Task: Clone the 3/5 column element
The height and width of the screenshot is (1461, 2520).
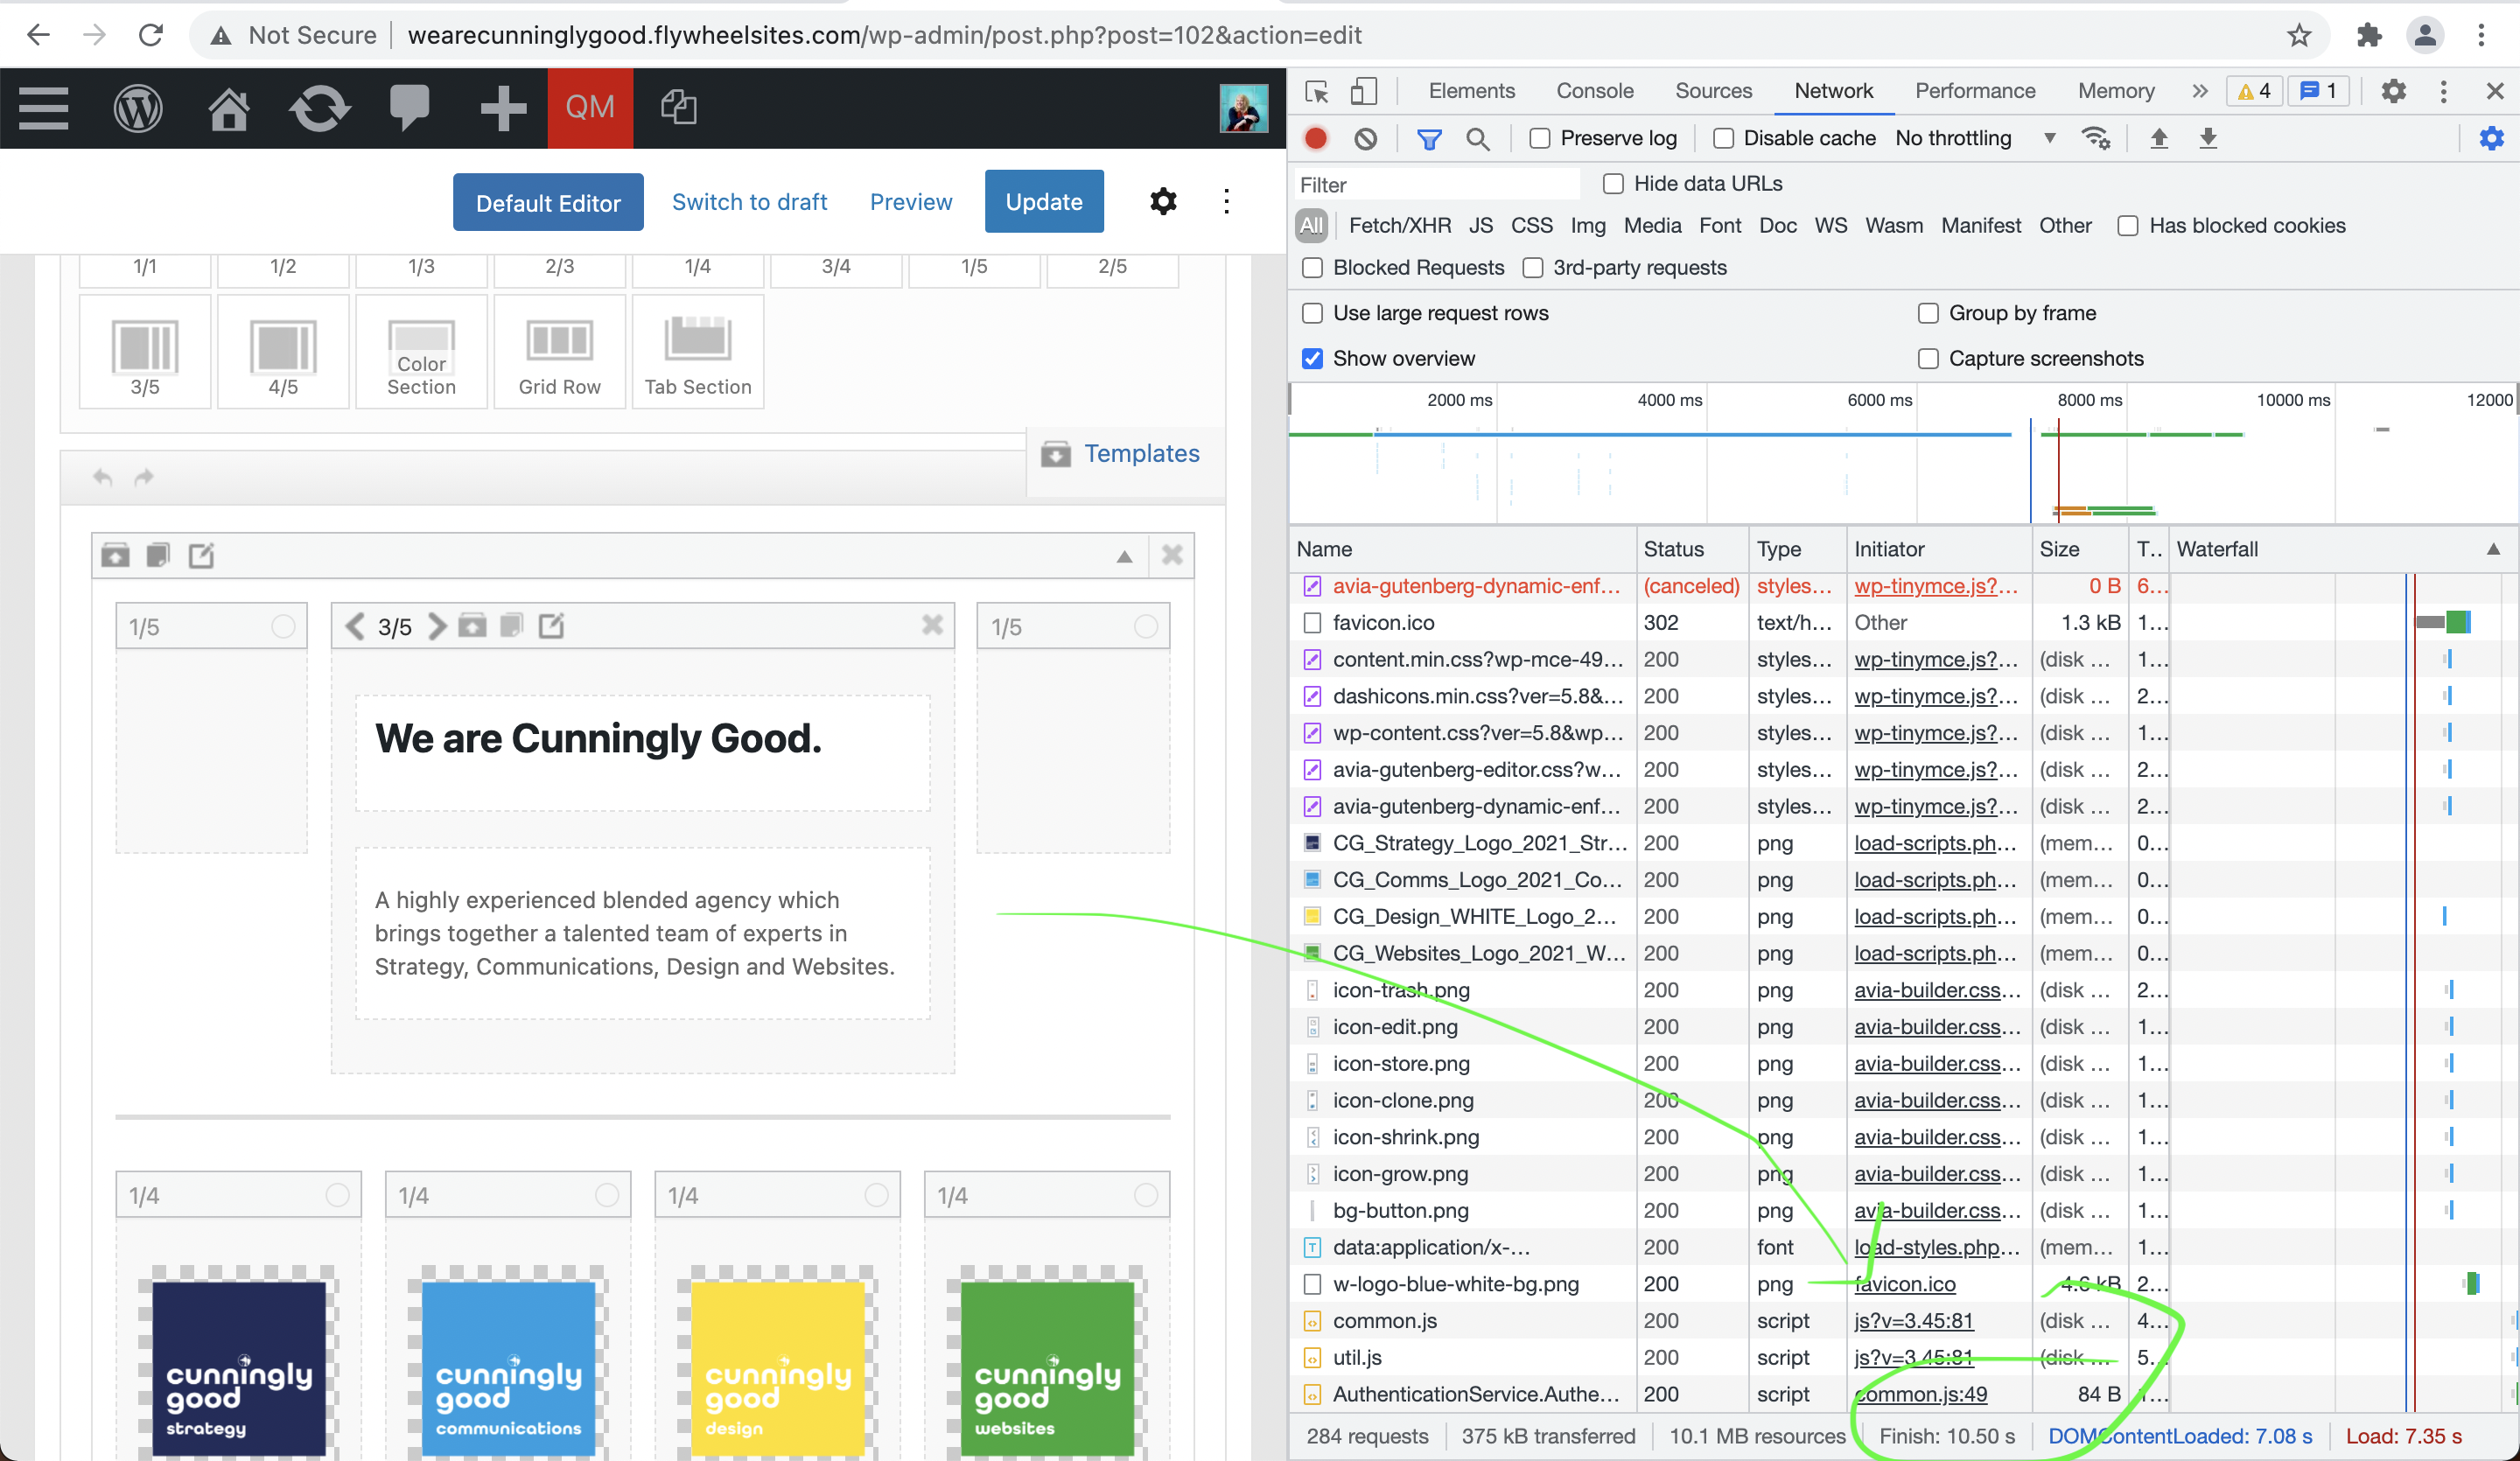Action: click(x=511, y=626)
